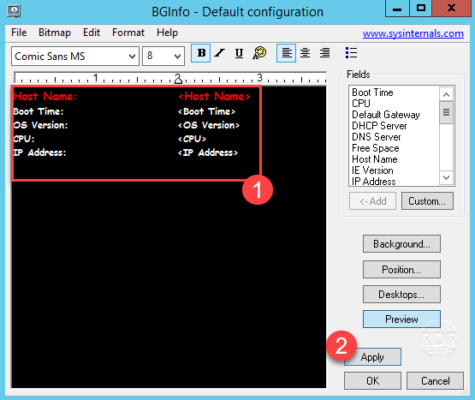Click the '<IP Address>' placeholder in editor
Image resolution: width=475 pixels, height=400 pixels.
tap(208, 153)
